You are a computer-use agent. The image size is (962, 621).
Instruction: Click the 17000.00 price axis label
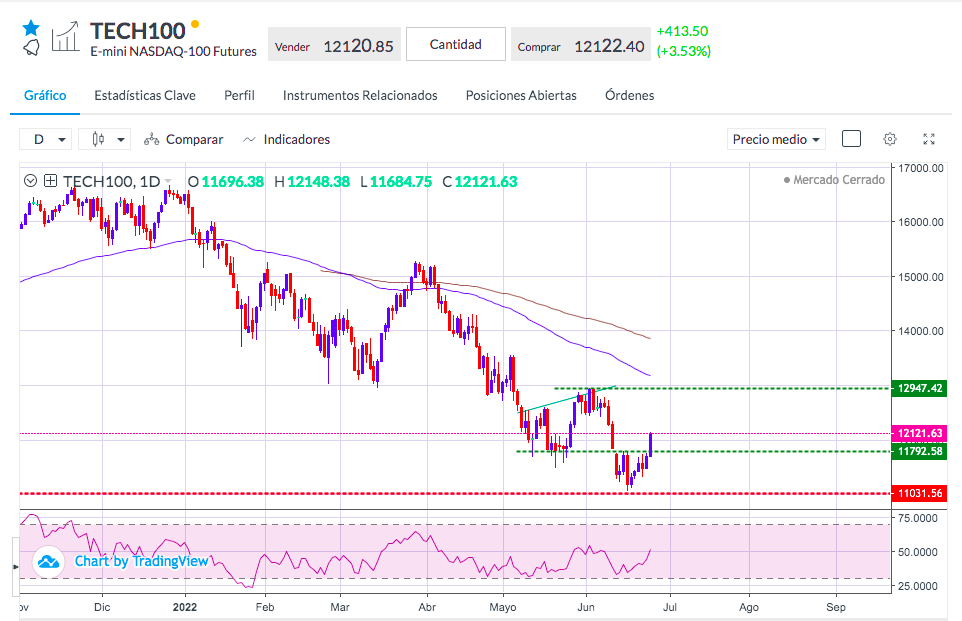point(921,168)
